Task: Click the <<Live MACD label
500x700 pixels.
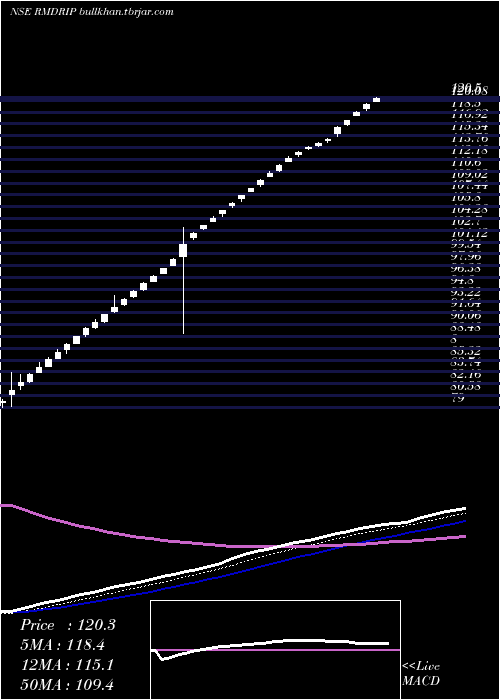Action: click(421, 674)
